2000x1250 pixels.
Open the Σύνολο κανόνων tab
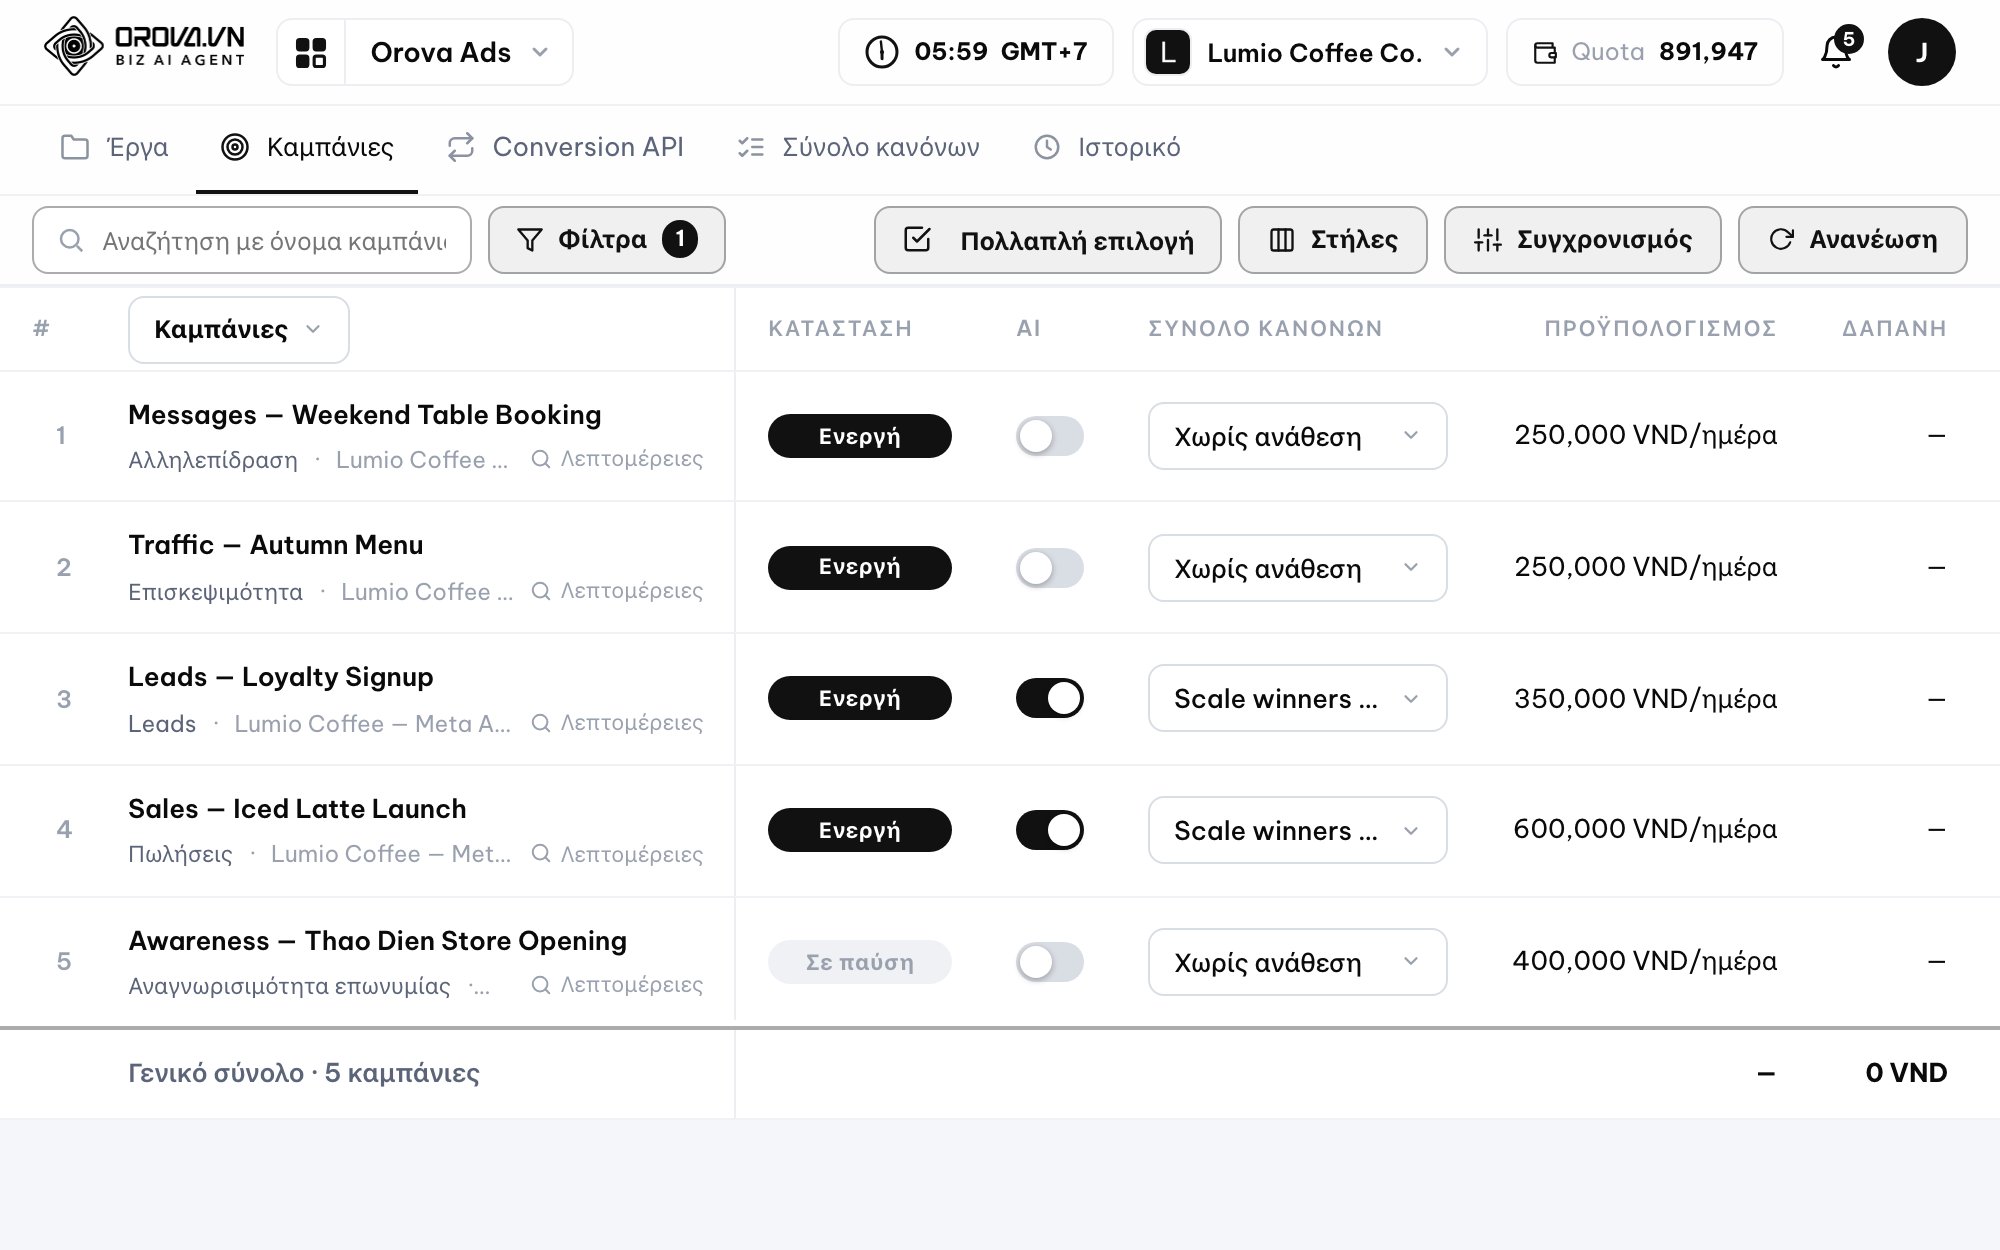click(858, 148)
